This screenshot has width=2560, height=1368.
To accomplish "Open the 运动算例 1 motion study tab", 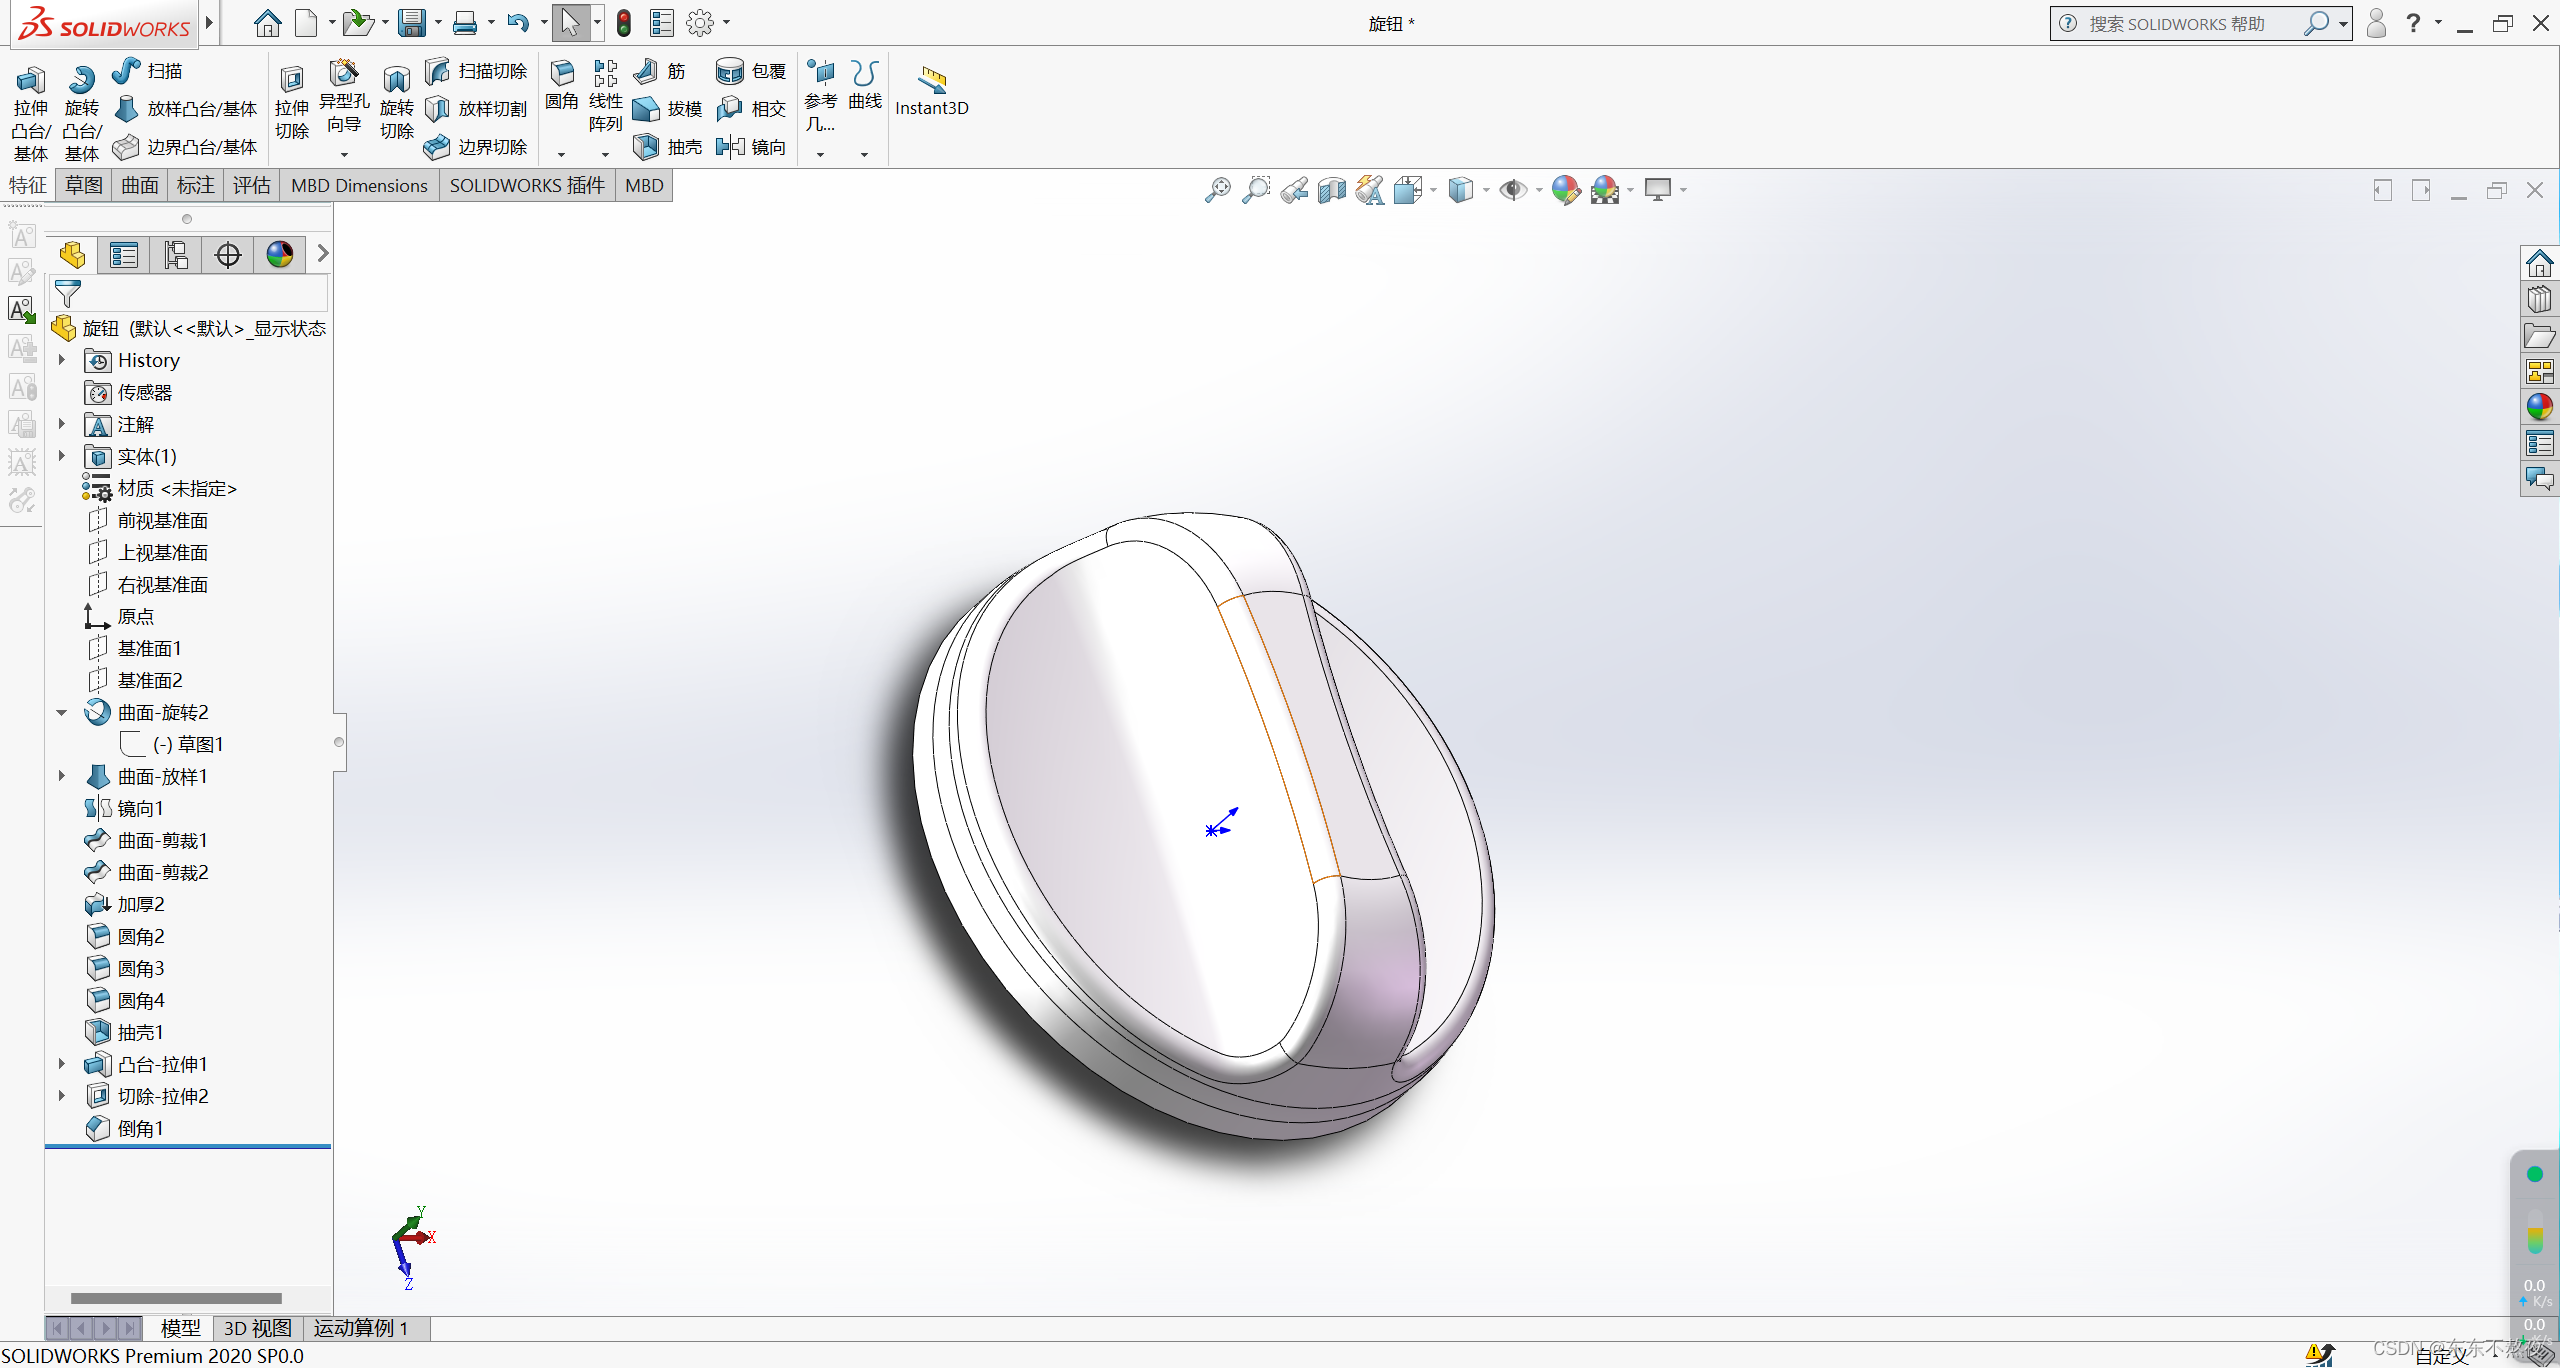I will pyautogui.click(x=361, y=1328).
